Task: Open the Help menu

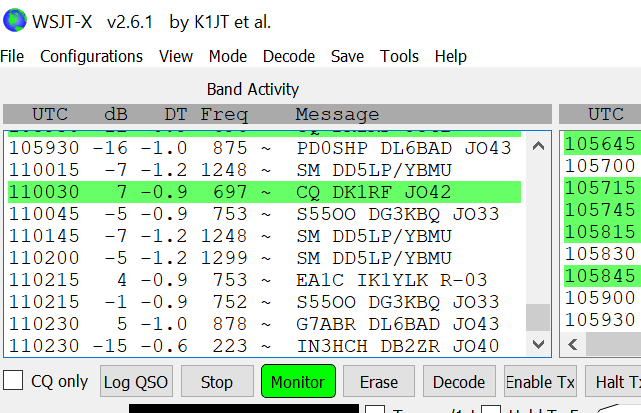Action: coord(450,56)
